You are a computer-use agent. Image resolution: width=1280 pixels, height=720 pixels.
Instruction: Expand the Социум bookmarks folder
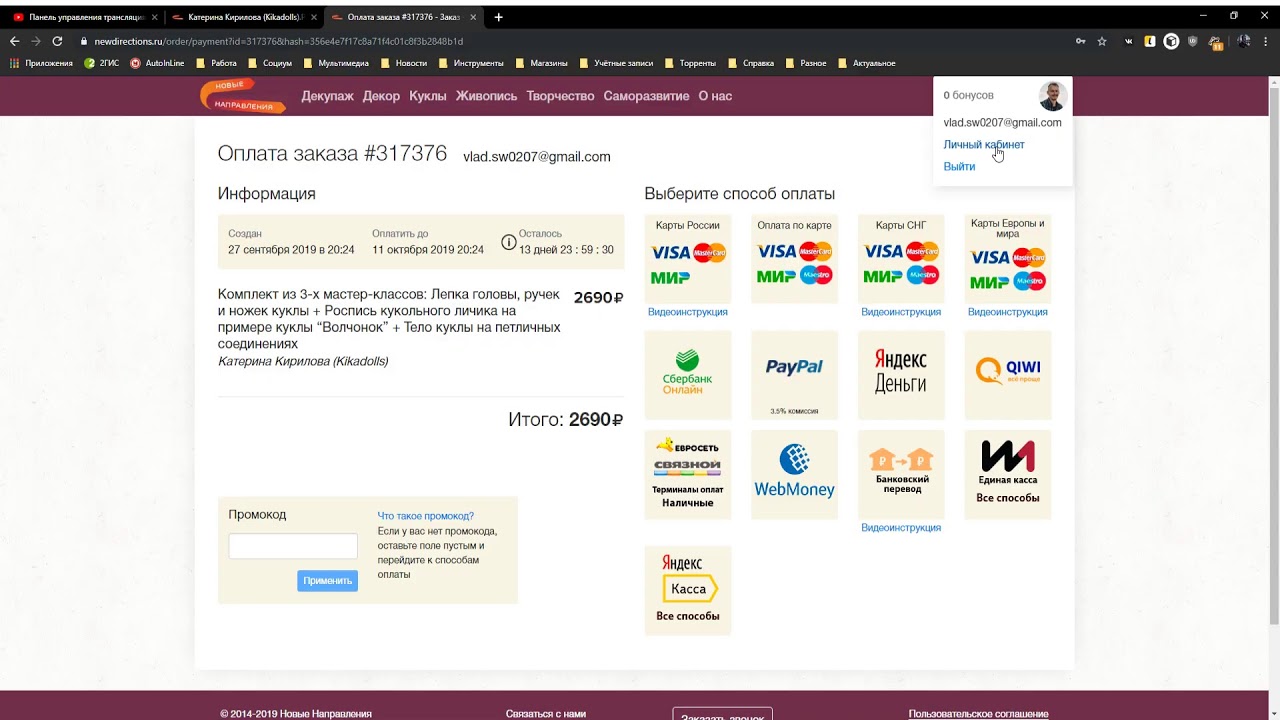pos(270,63)
